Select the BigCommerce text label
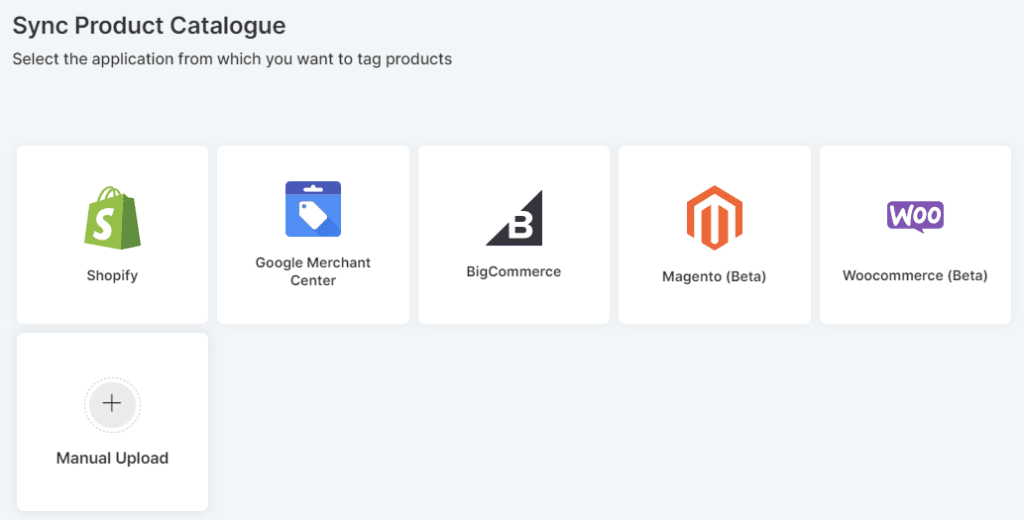 [514, 271]
